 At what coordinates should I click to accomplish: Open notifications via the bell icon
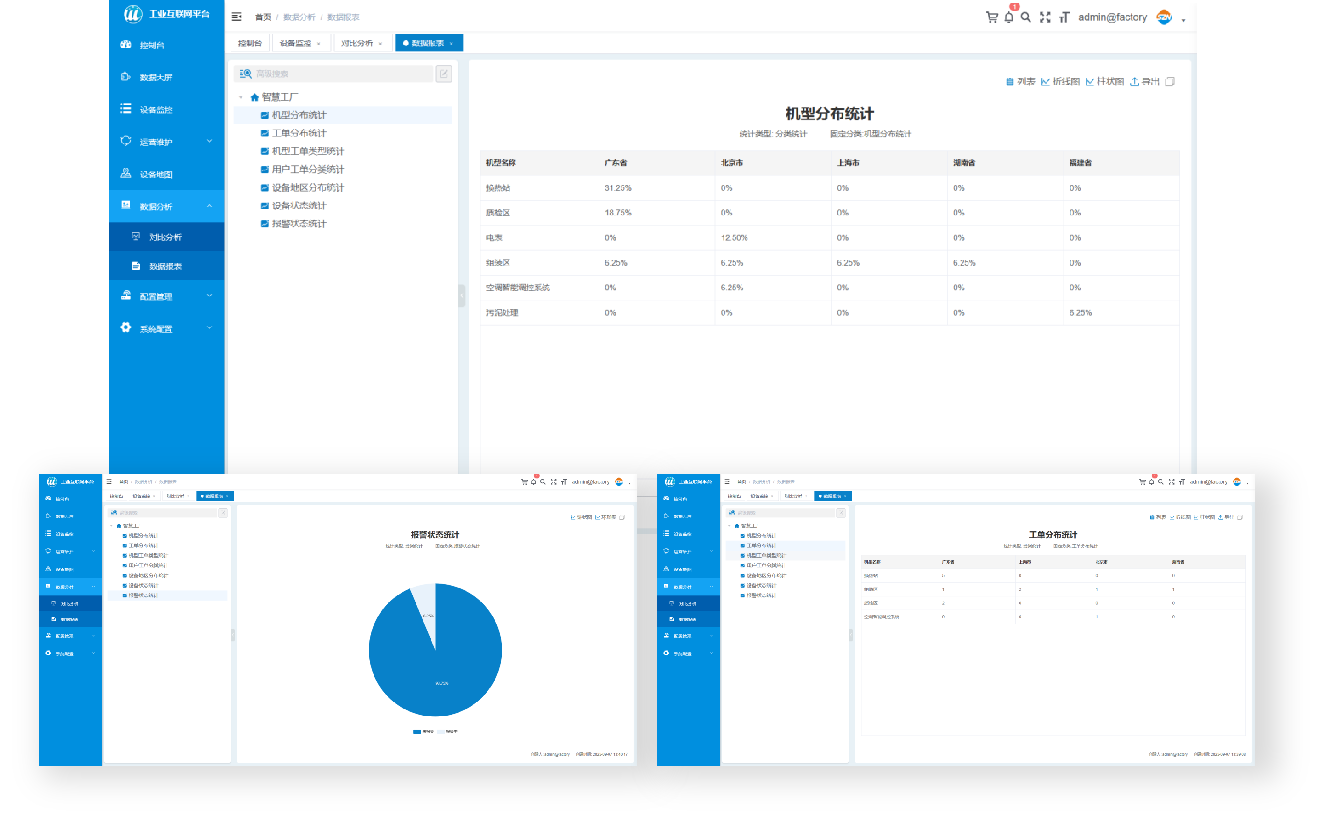1009,17
